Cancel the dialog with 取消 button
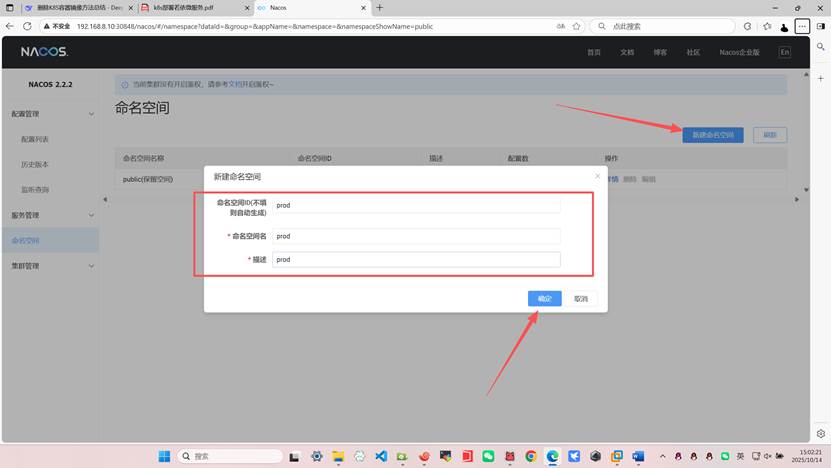 581,298
